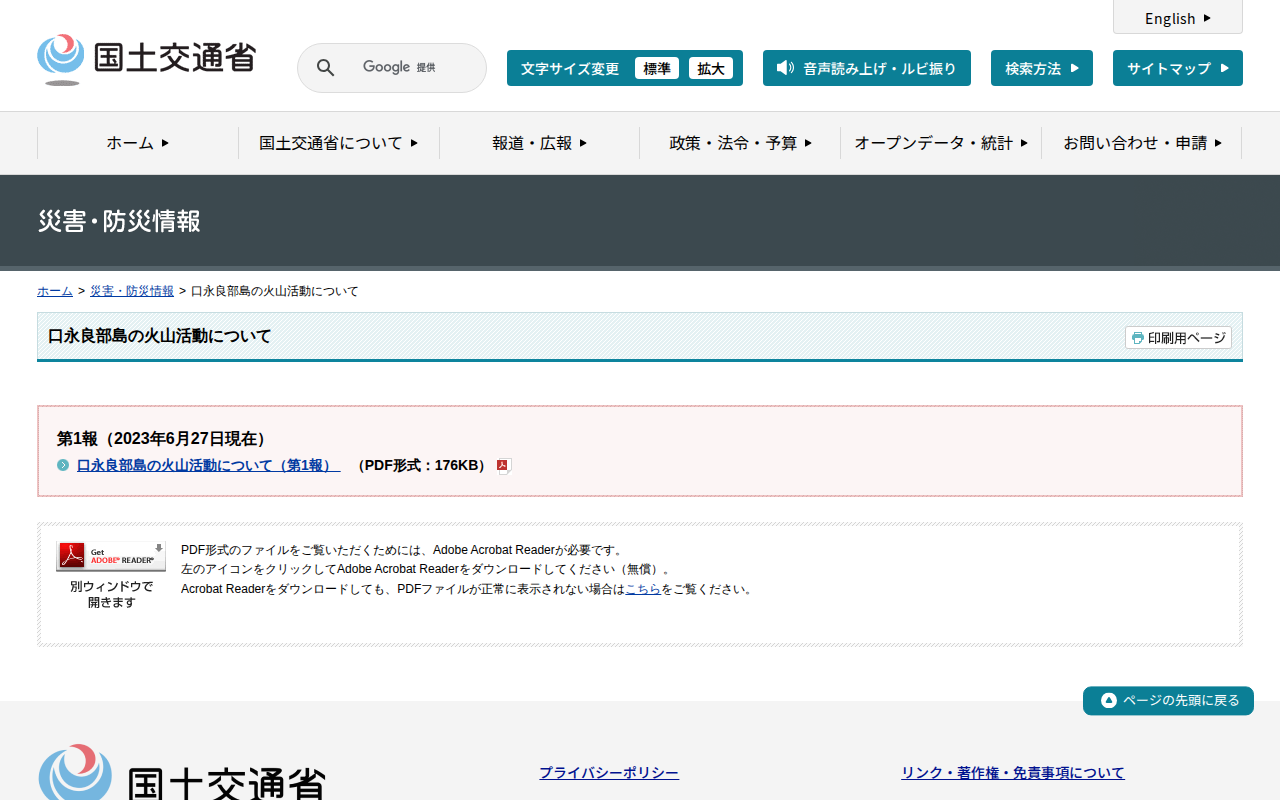
Task: Click the search magnifier icon
Action: point(325,68)
